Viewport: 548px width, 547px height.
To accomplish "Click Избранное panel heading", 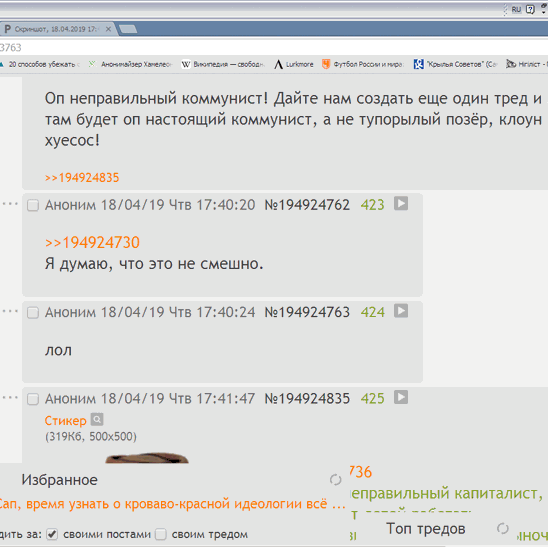I will 59,480.
